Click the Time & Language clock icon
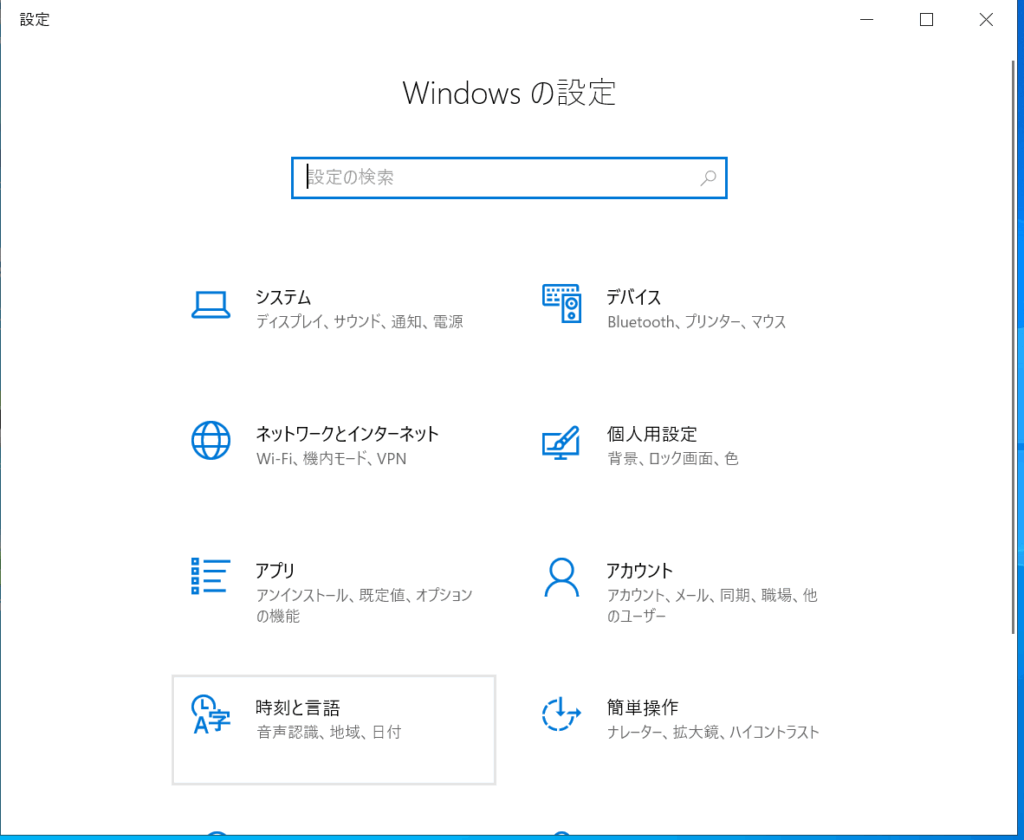The width and height of the screenshot is (1024, 840). click(210, 714)
